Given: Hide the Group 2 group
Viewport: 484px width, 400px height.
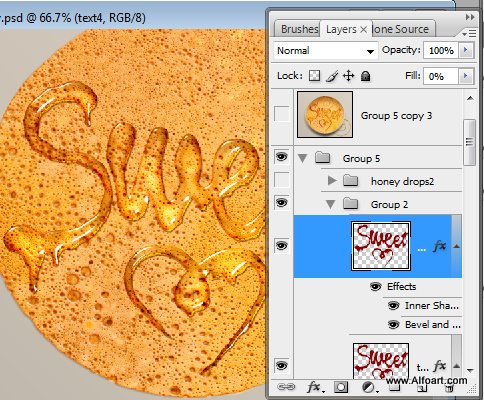Looking at the screenshot, I should (281, 202).
